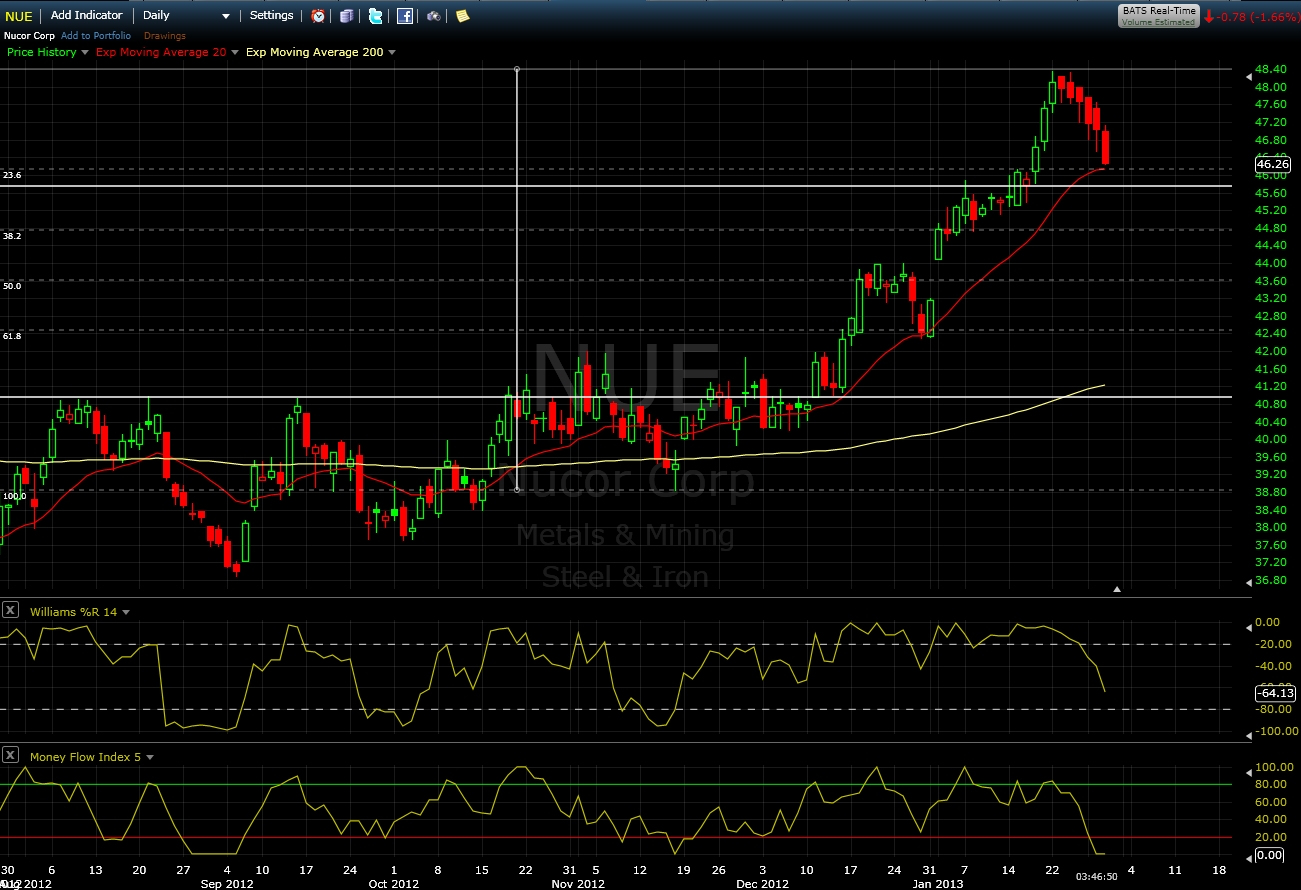Expand Exp Moving Average 20 options arrow

pyautogui.click(x=235, y=52)
